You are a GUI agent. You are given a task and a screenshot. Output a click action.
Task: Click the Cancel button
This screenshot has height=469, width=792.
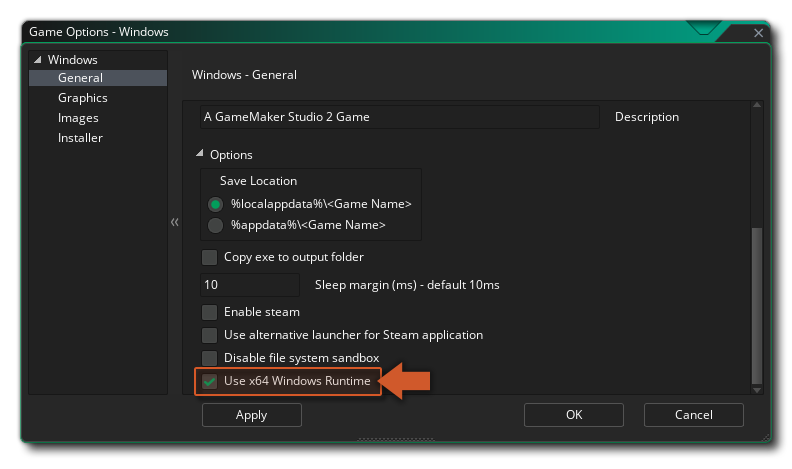pos(694,415)
